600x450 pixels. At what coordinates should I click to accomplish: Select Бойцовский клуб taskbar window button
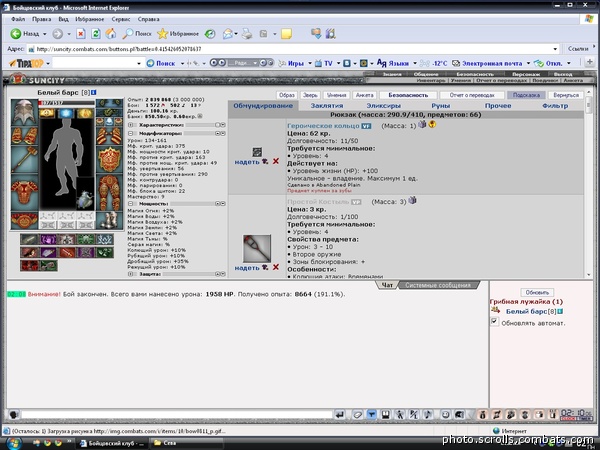(x=112, y=443)
